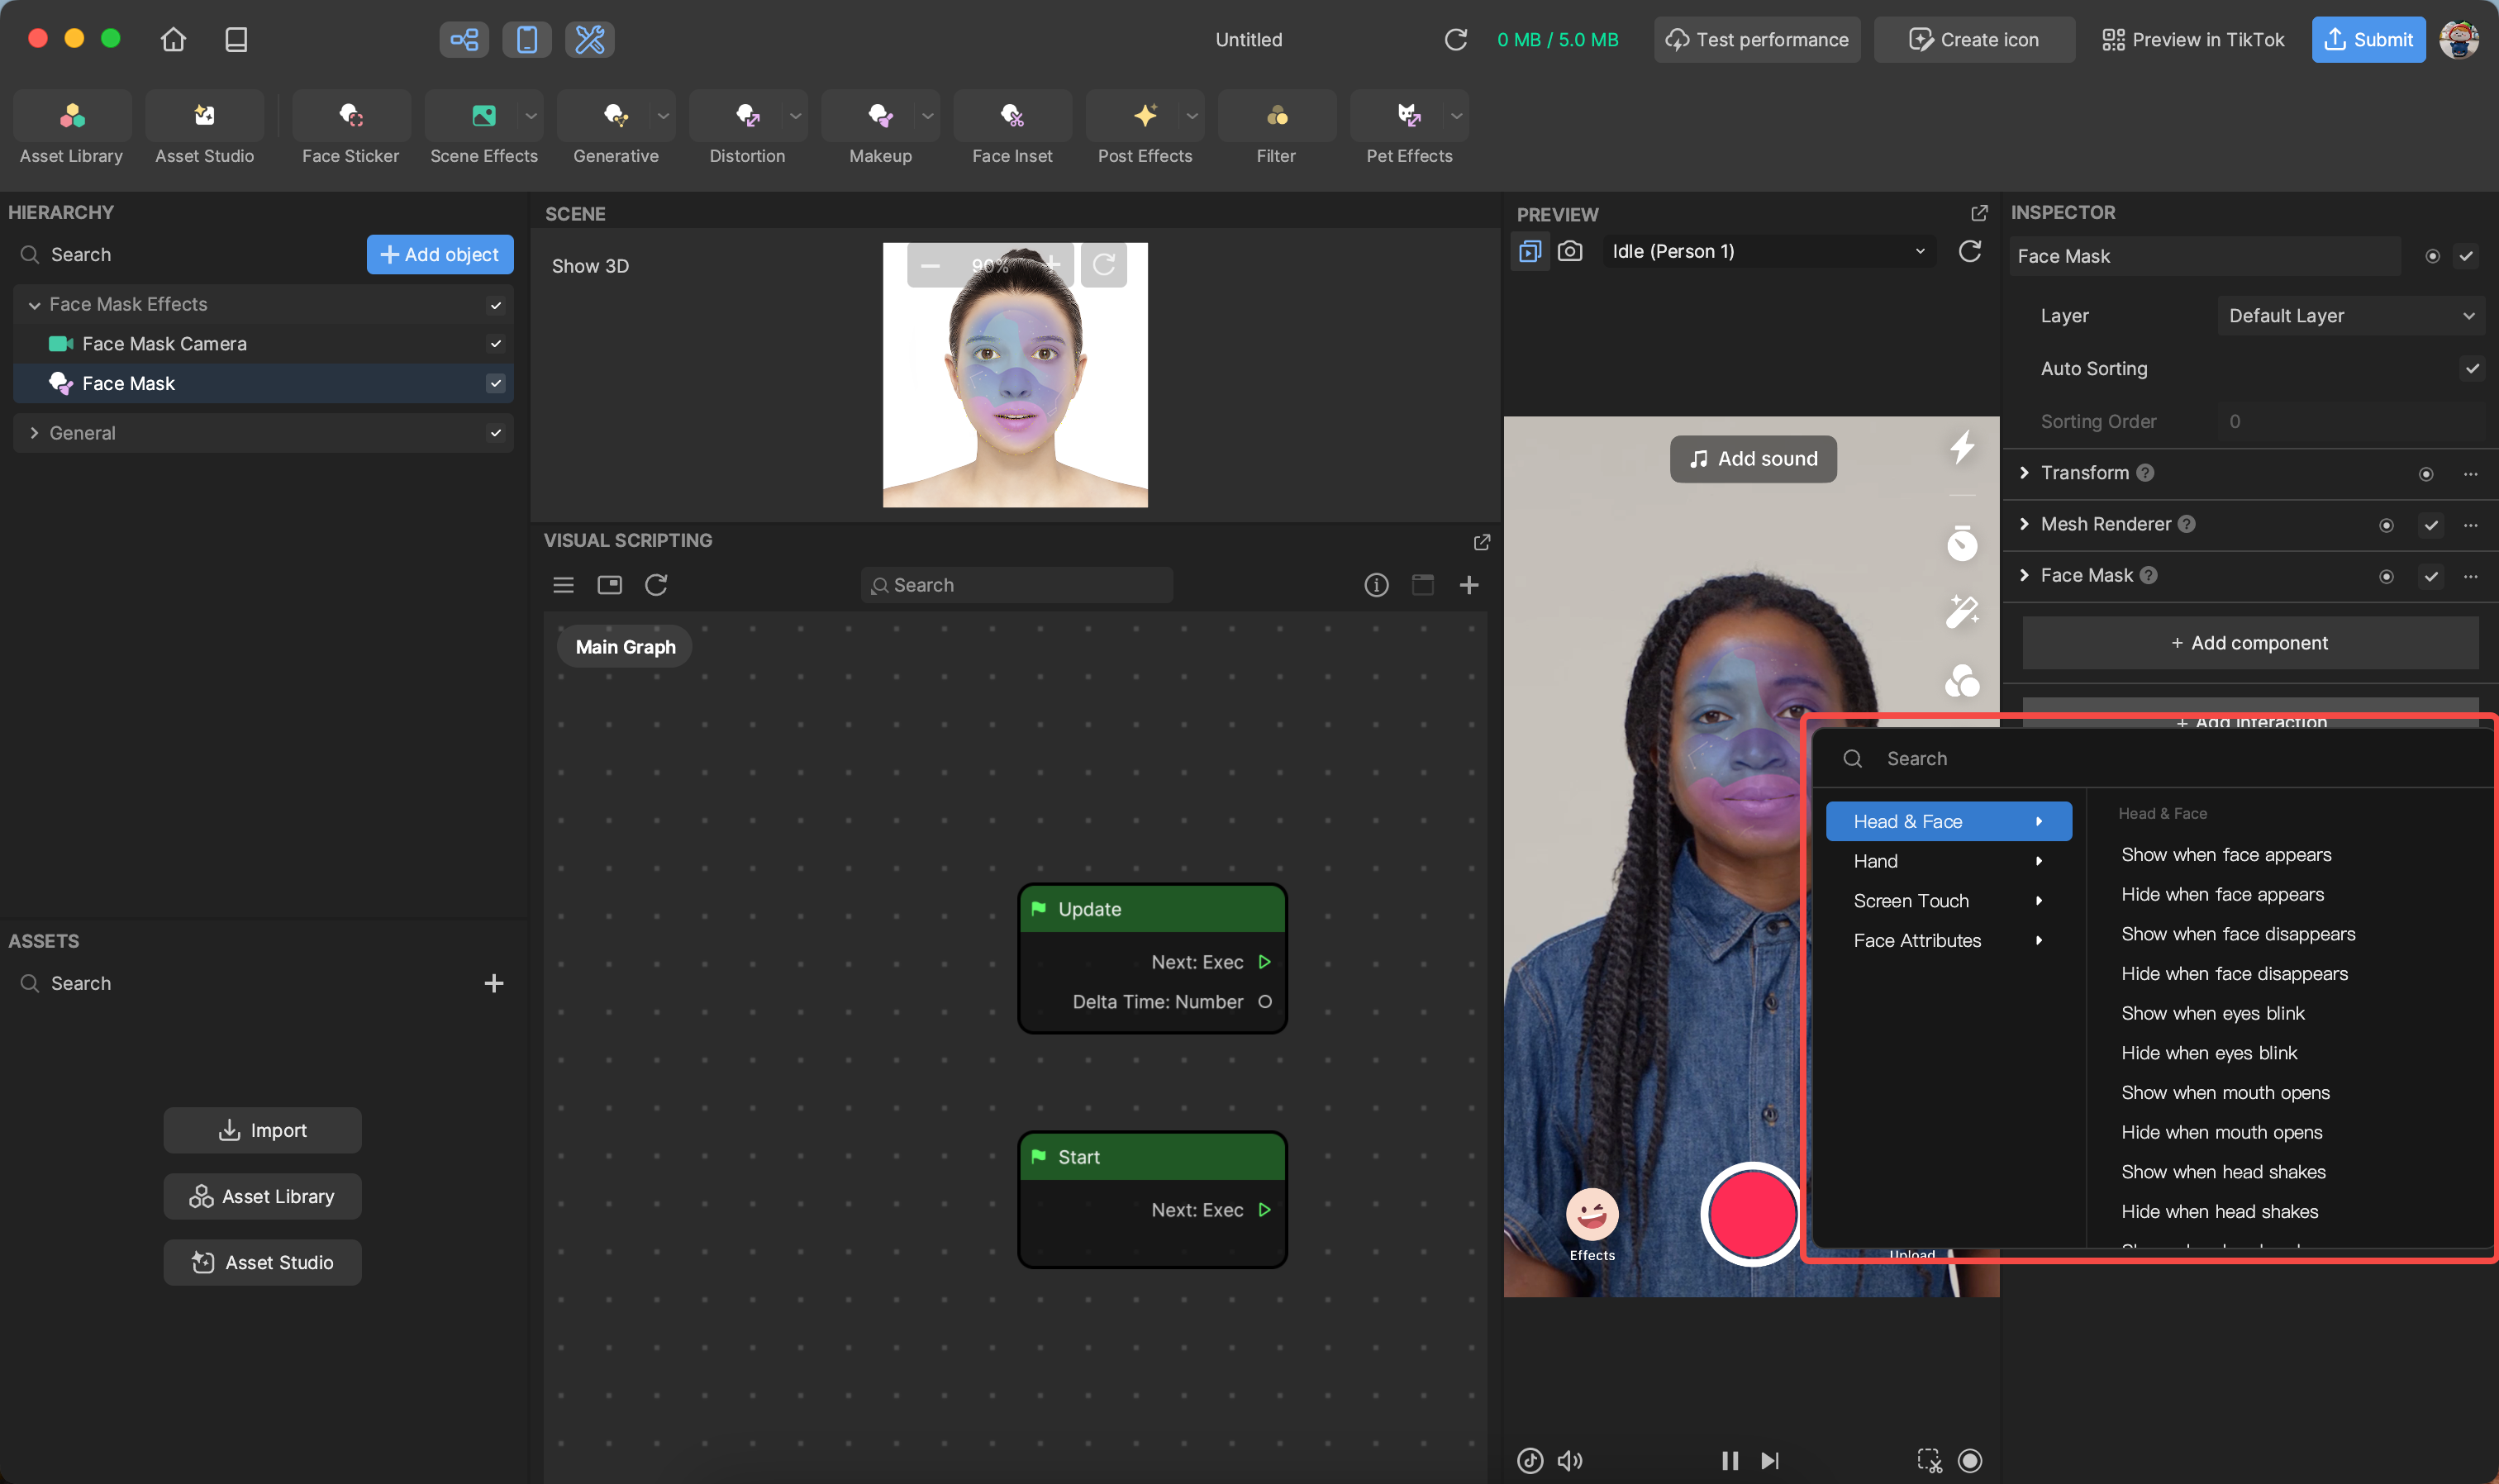
Task: Open Asset Library button in Assets panel
Action: pos(263,1197)
